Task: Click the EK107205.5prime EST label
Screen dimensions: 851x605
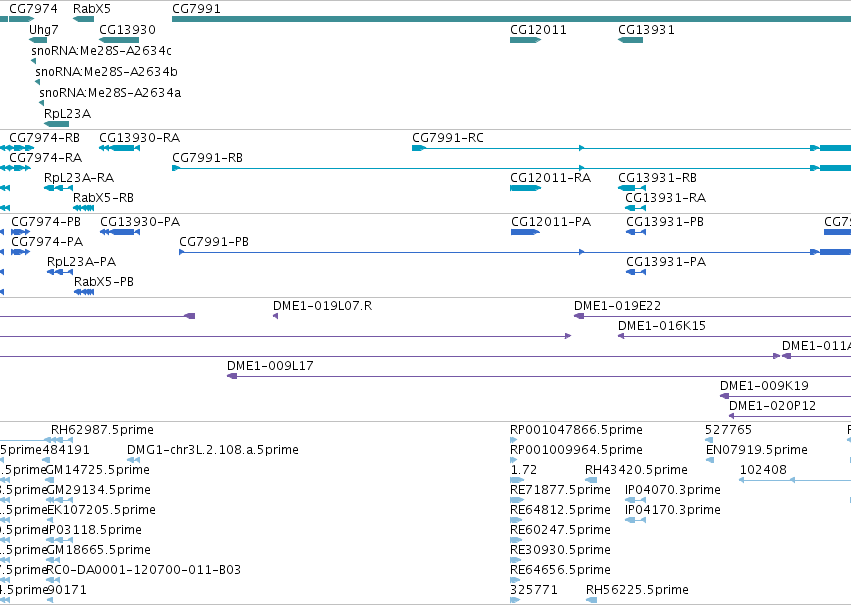Action: pos(101,511)
